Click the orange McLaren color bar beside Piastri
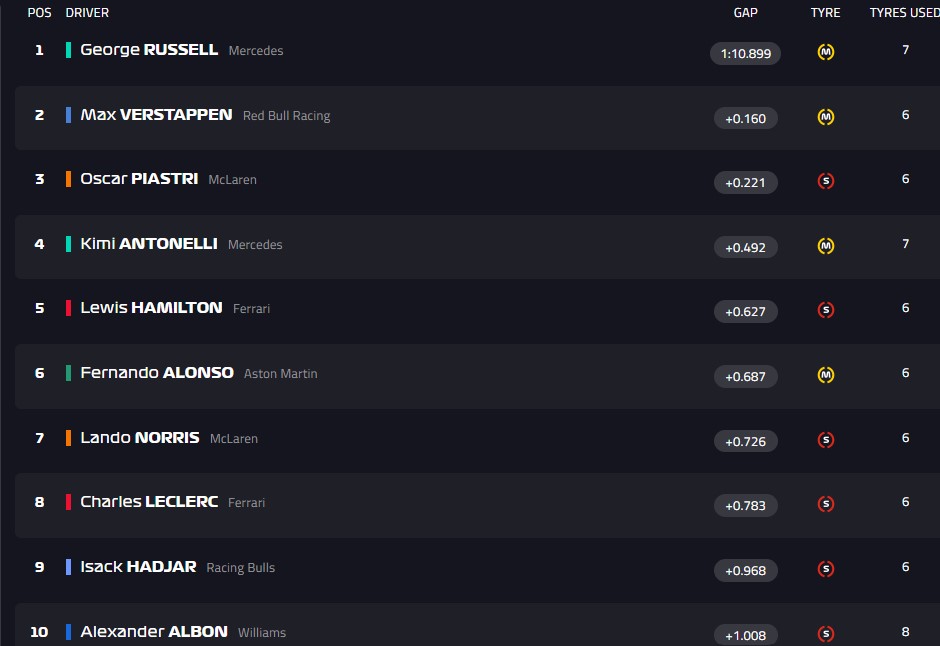The height and width of the screenshot is (646, 940). 68,179
